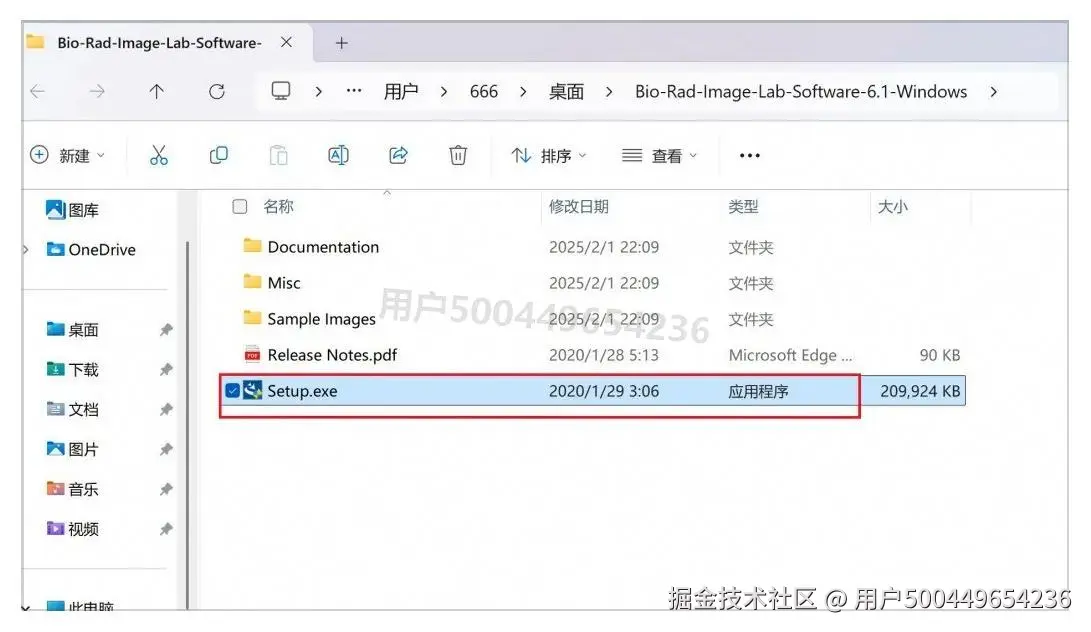Click the Copy icon
Image resolution: width=1091 pixels, height=632 pixels.
[x=218, y=155]
